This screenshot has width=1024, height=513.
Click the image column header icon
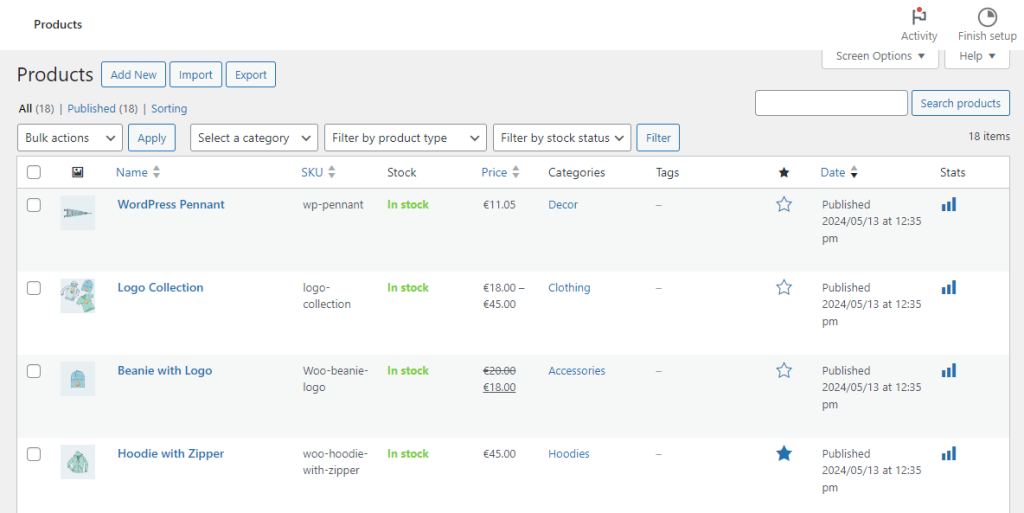pyautogui.click(x=78, y=172)
